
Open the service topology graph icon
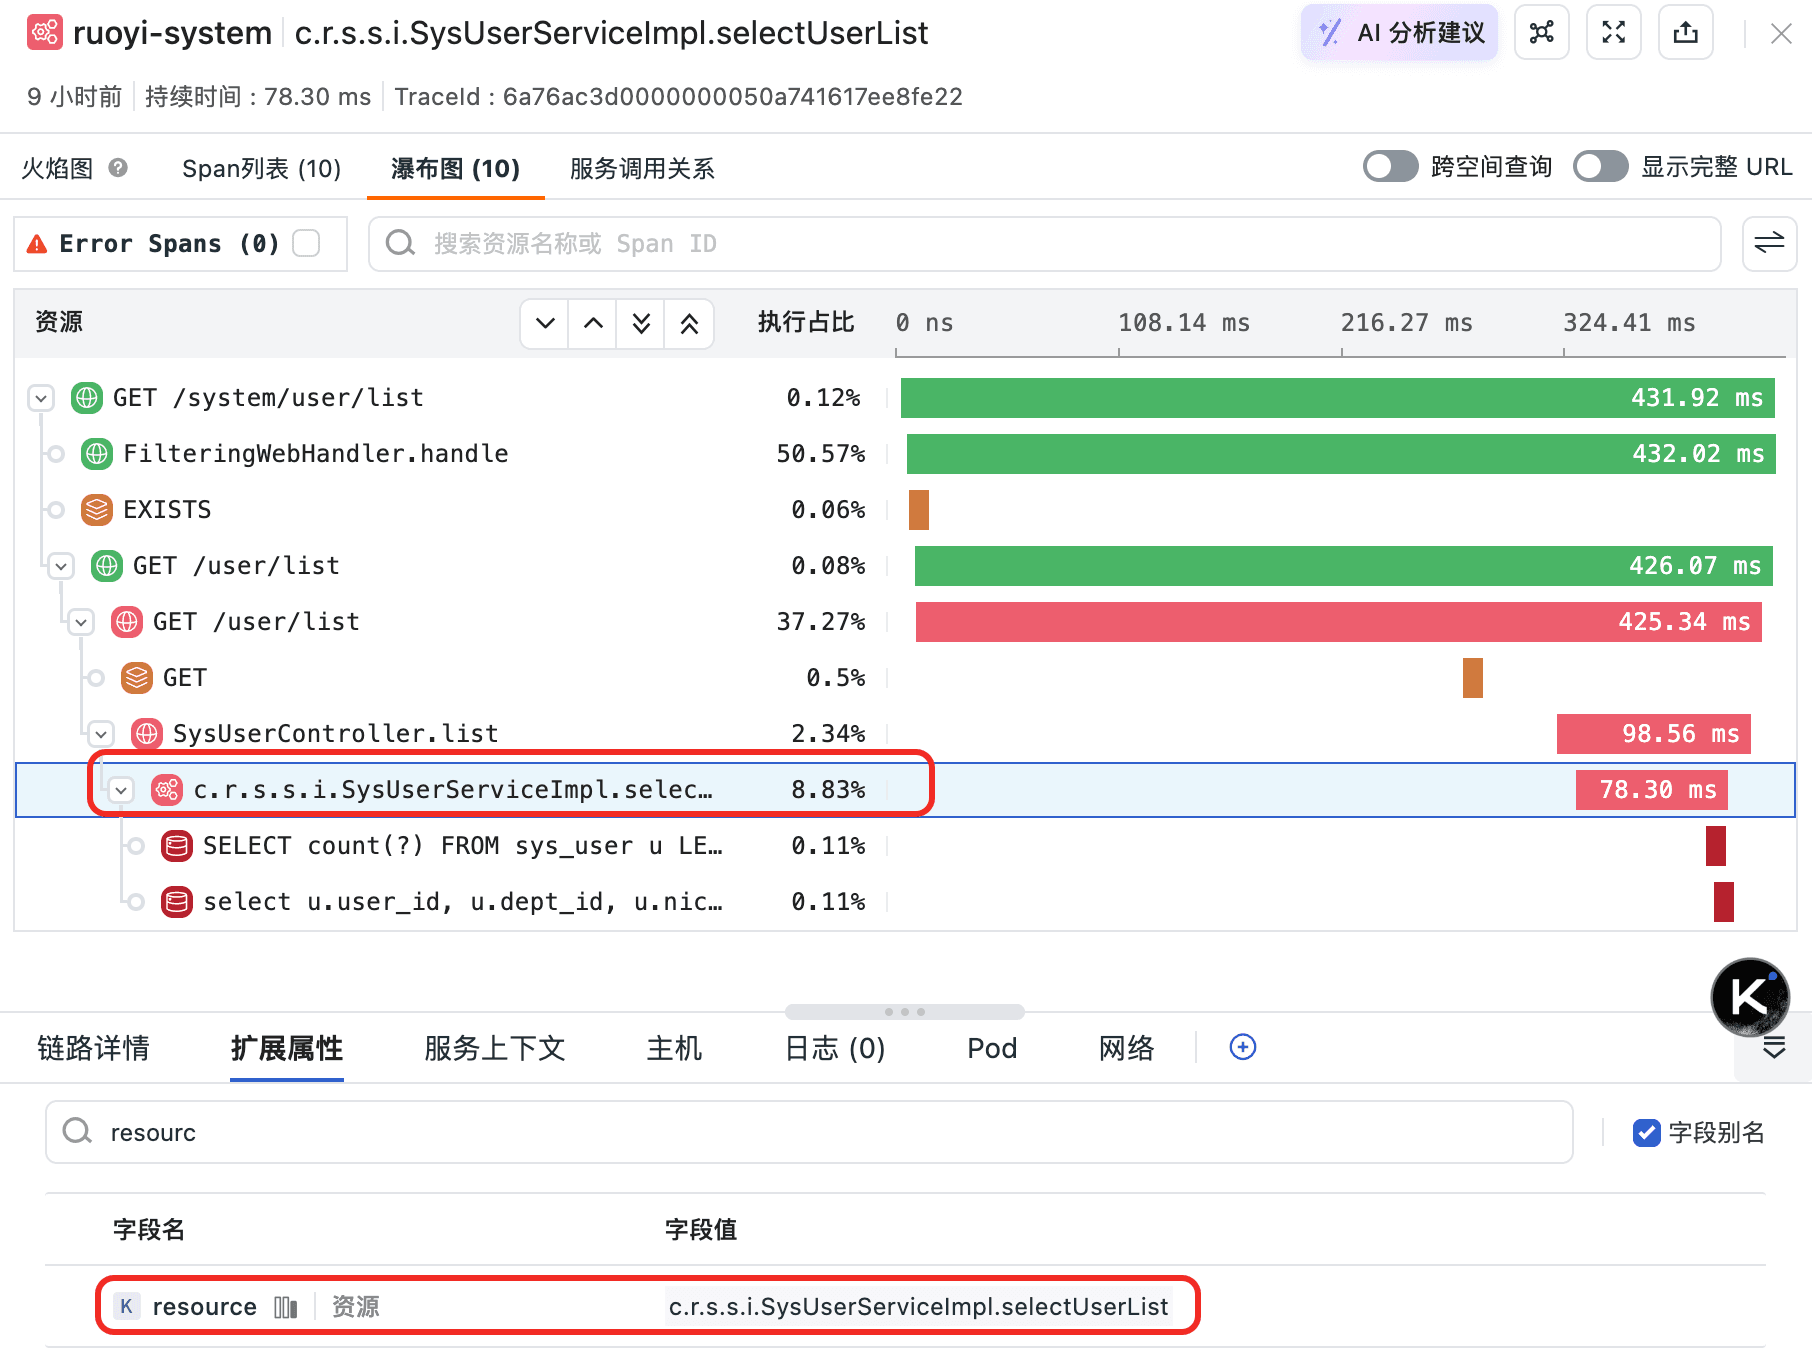coord(1541,33)
